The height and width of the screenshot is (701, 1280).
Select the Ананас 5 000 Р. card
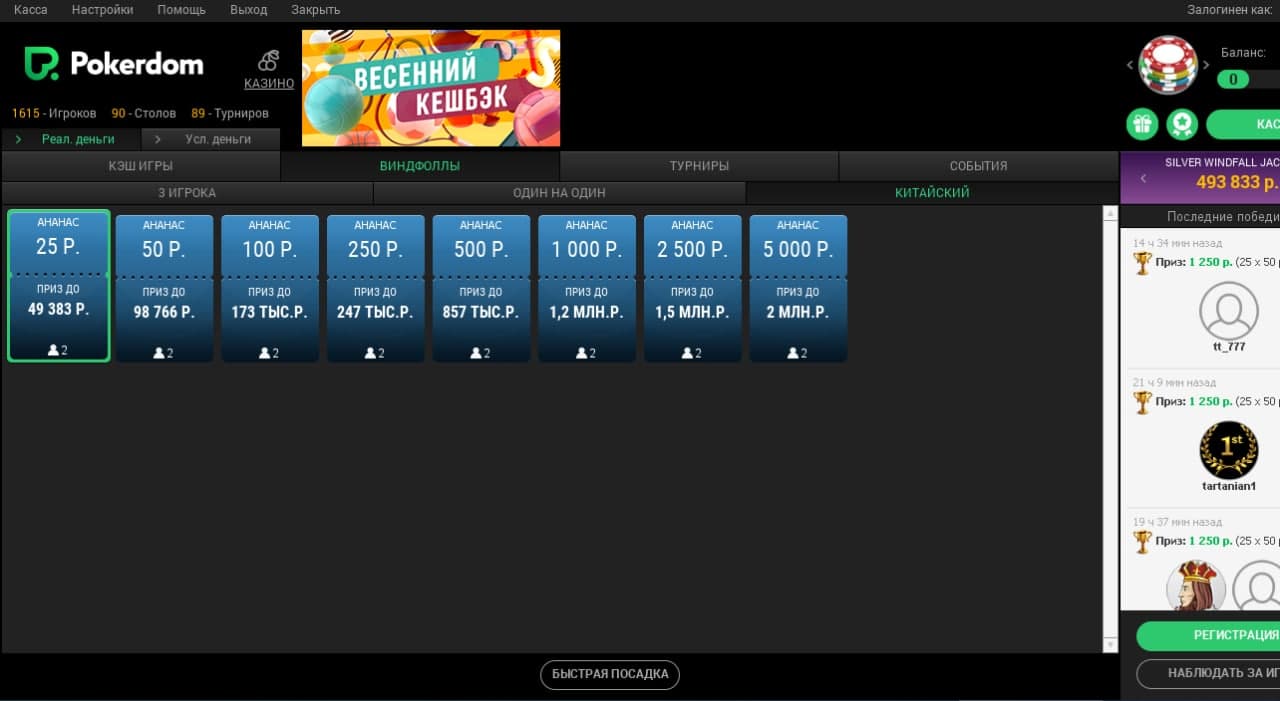tap(798, 288)
